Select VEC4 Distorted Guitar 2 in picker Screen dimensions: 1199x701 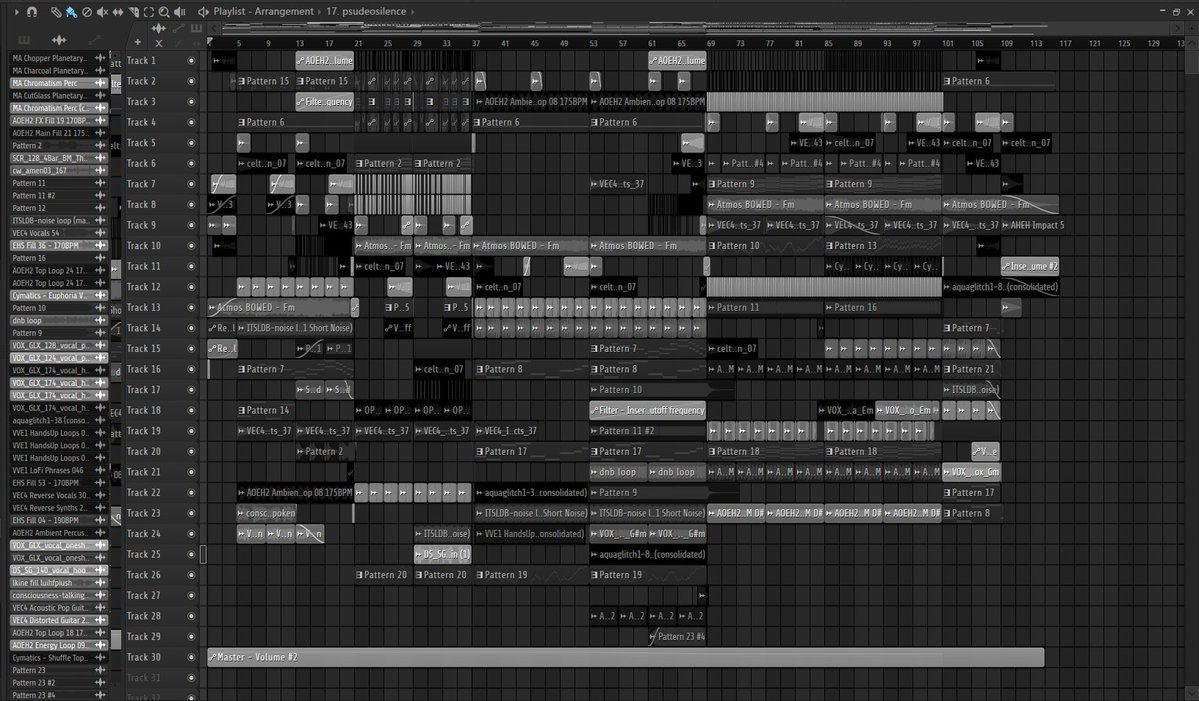coord(58,620)
